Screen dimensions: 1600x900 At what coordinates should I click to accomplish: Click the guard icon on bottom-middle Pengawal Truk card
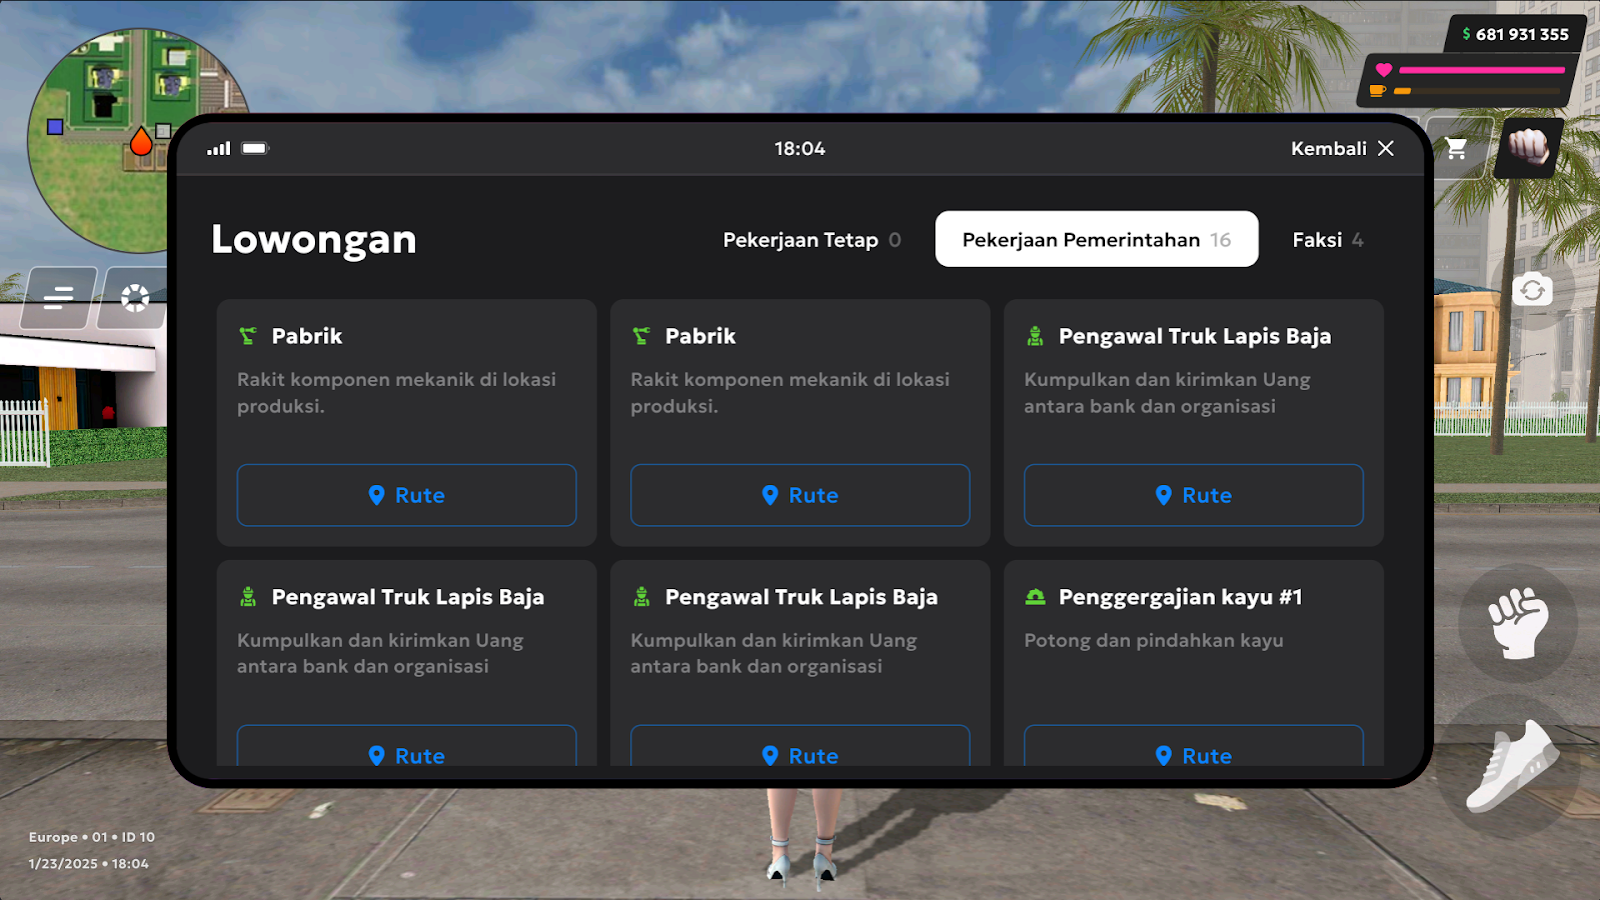click(x=641, y=597)
